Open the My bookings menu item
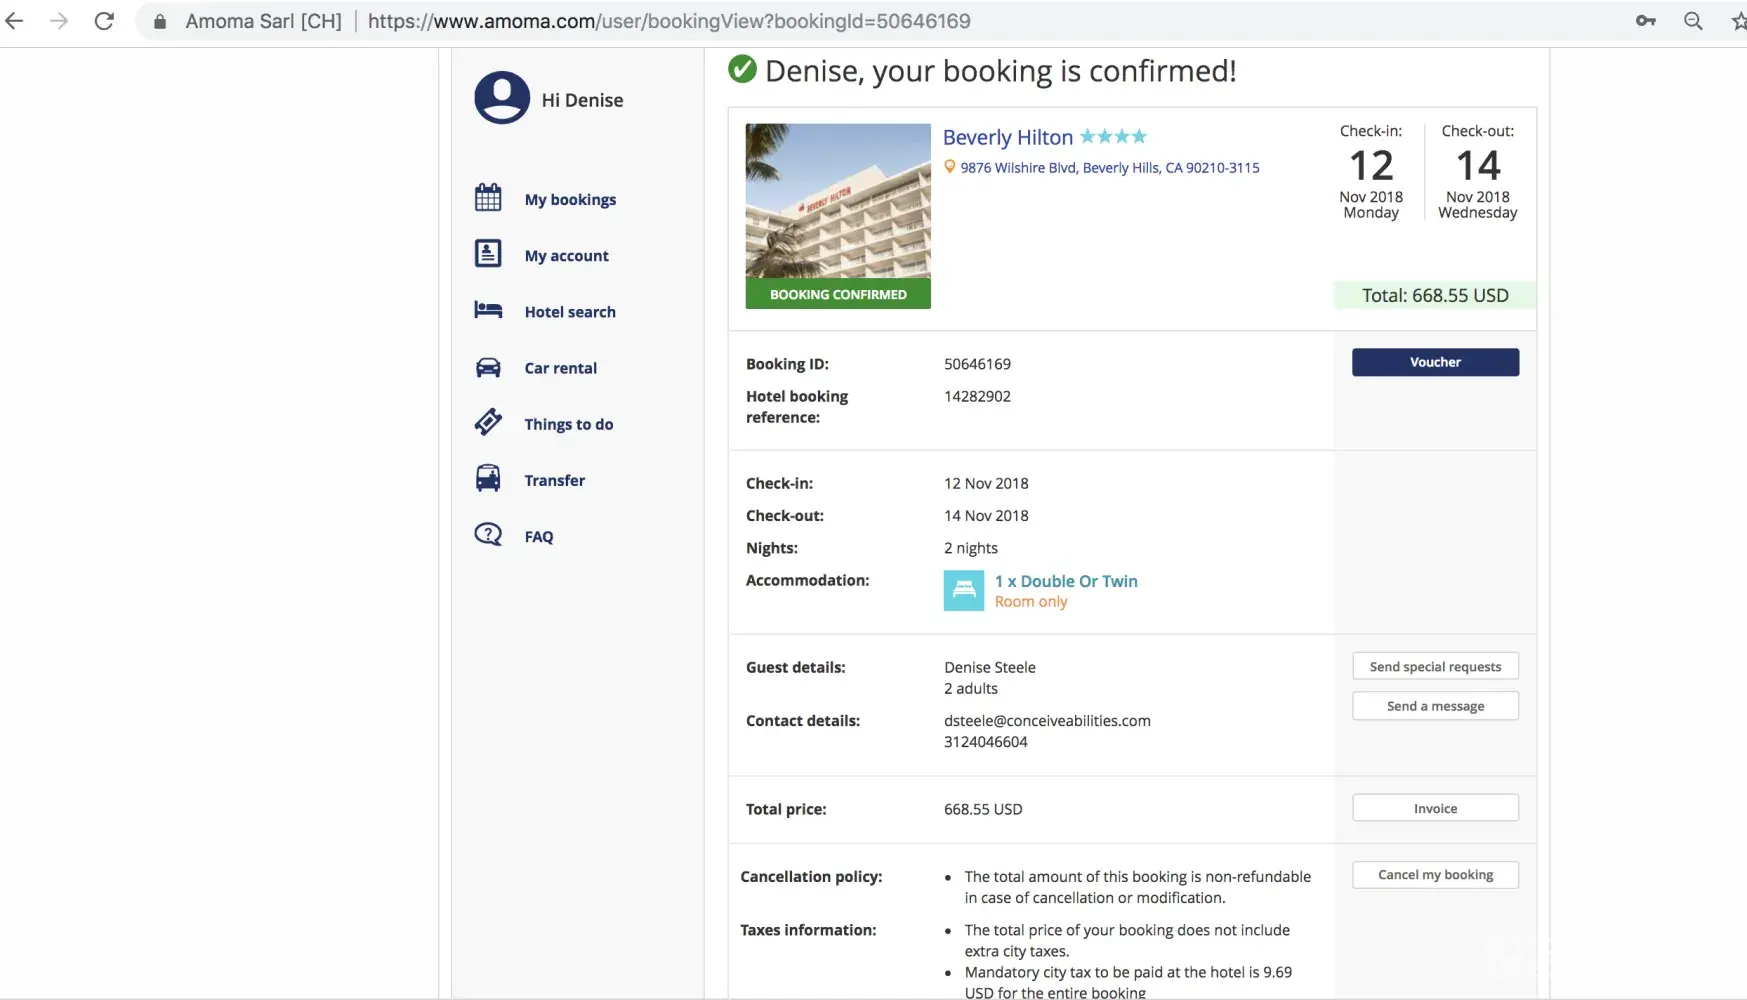1747x1000 pixels. coord(570,200)
